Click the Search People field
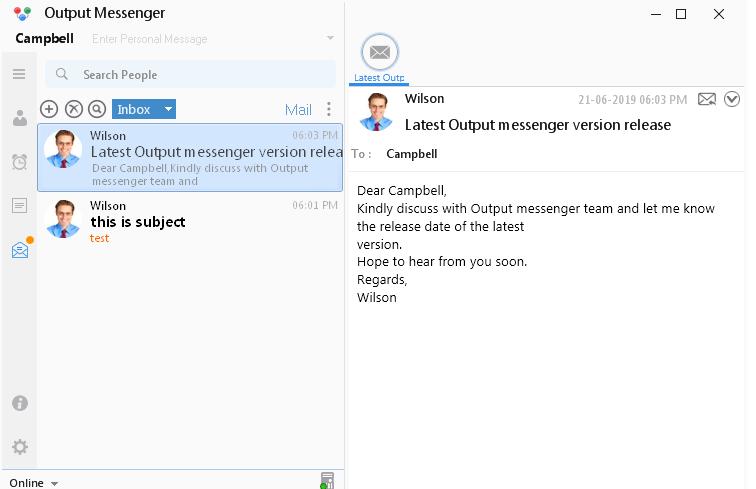 191,74
